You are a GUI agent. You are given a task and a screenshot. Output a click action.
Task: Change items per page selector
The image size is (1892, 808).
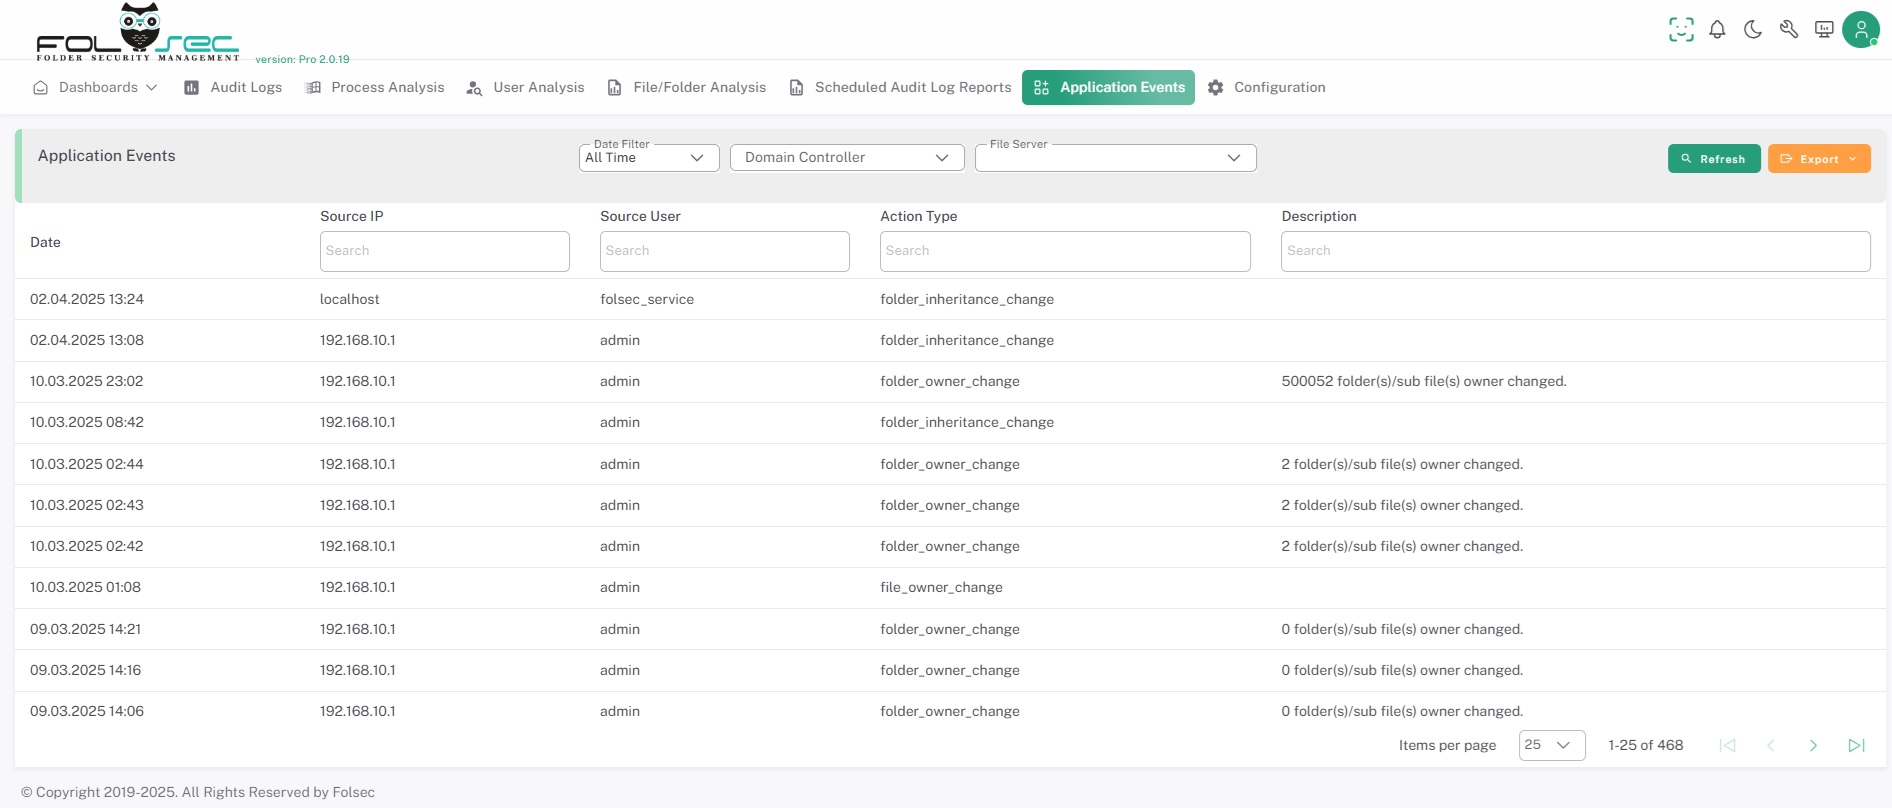[x=1551, y=745]
